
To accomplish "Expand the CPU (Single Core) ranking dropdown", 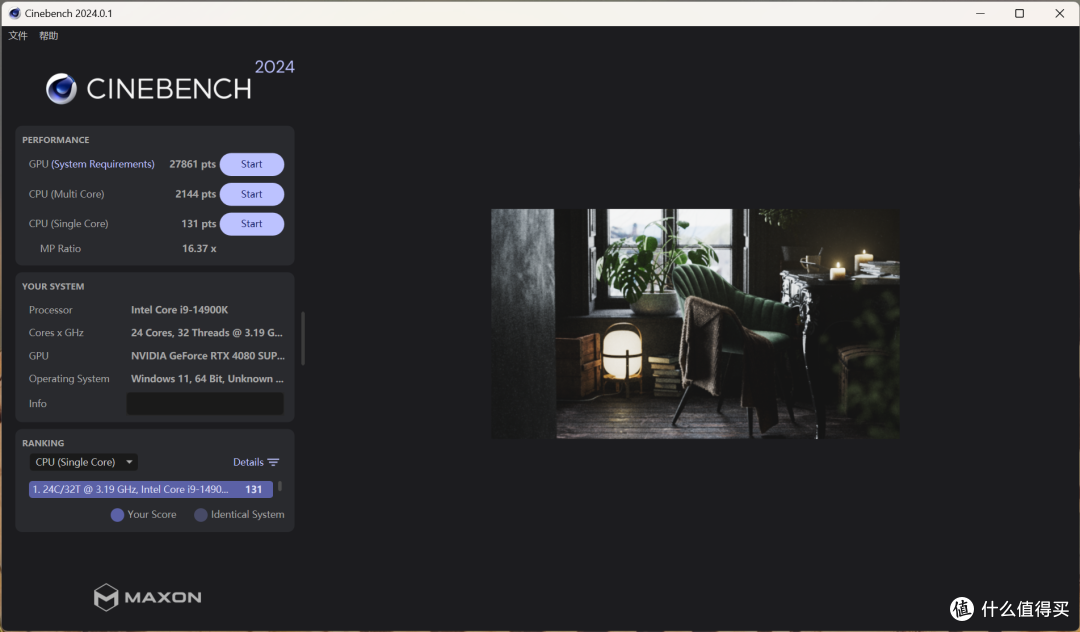I will click(x=83, y=462).
